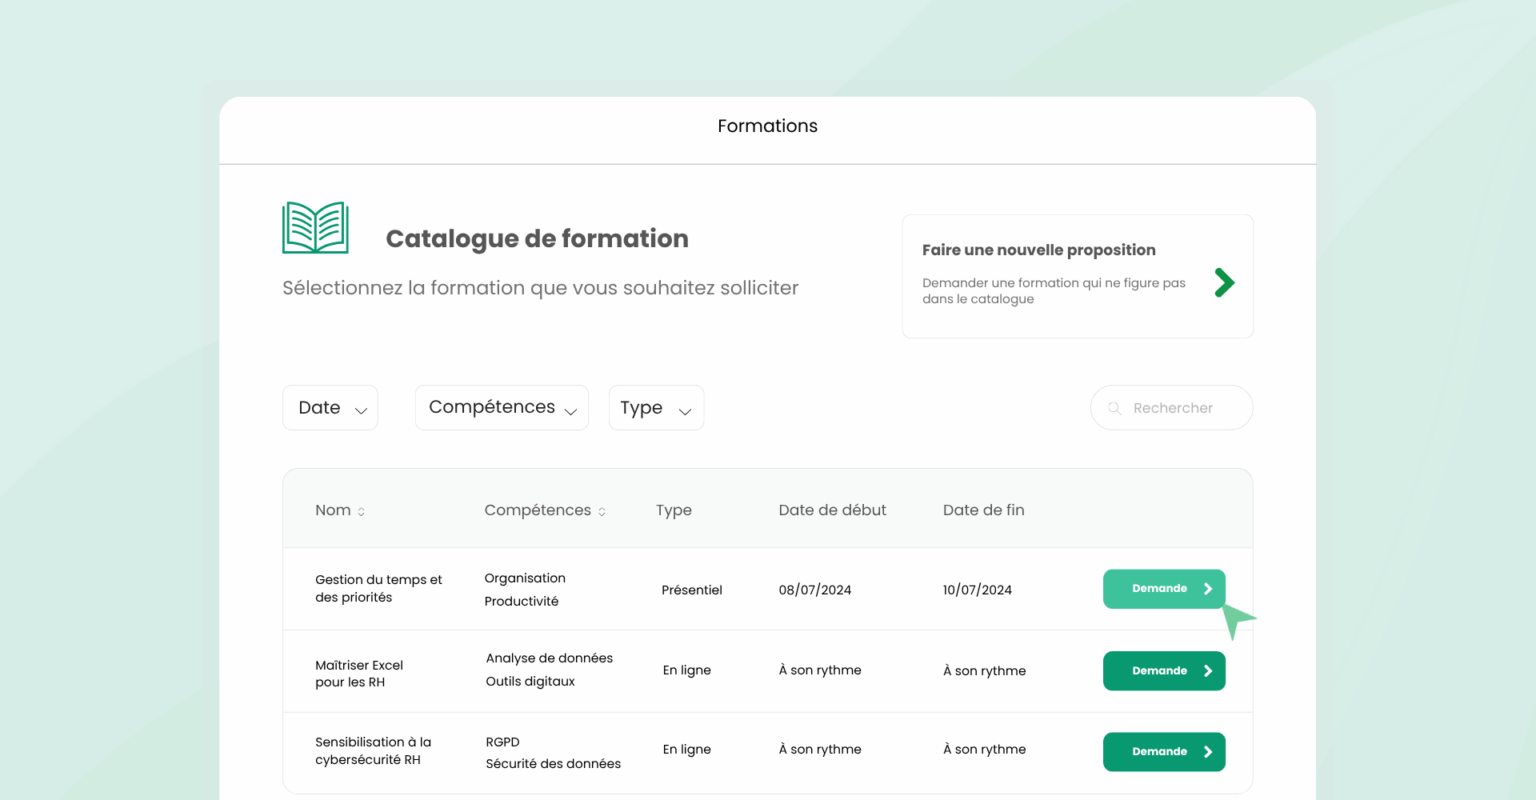Click the arrow on Maîtriser Excel Demande button

1208,671
